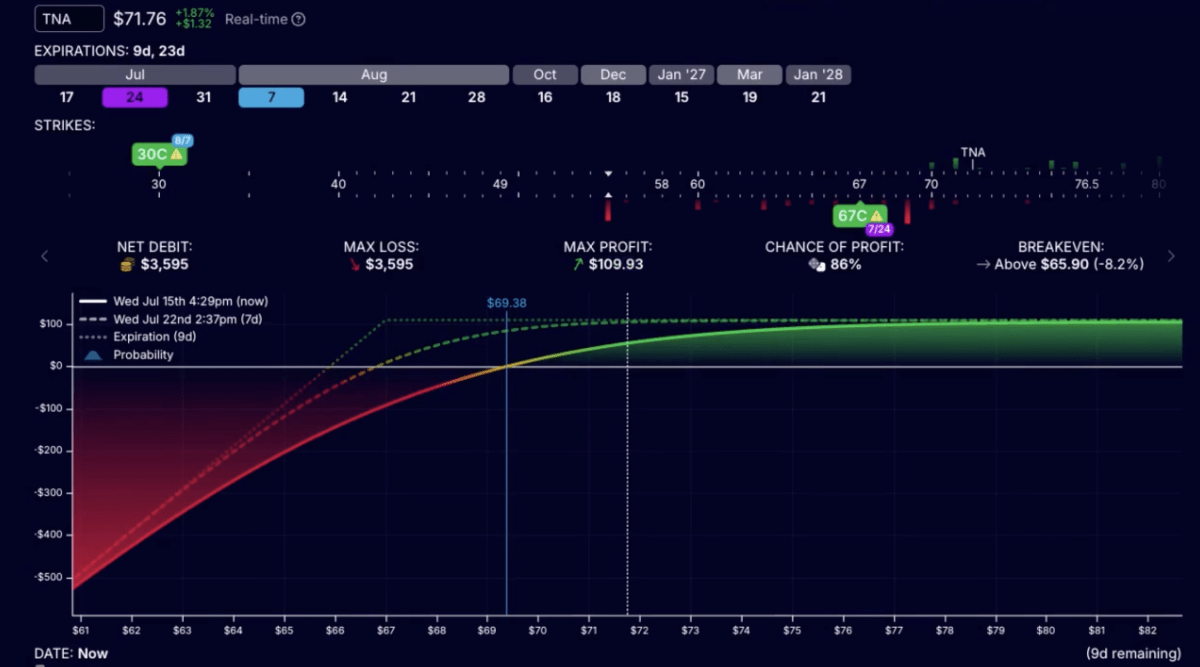
Task: Toggle the Wed Jul 22nd dashed line legend
Action: pyautogui.click(x=166, y=319)
